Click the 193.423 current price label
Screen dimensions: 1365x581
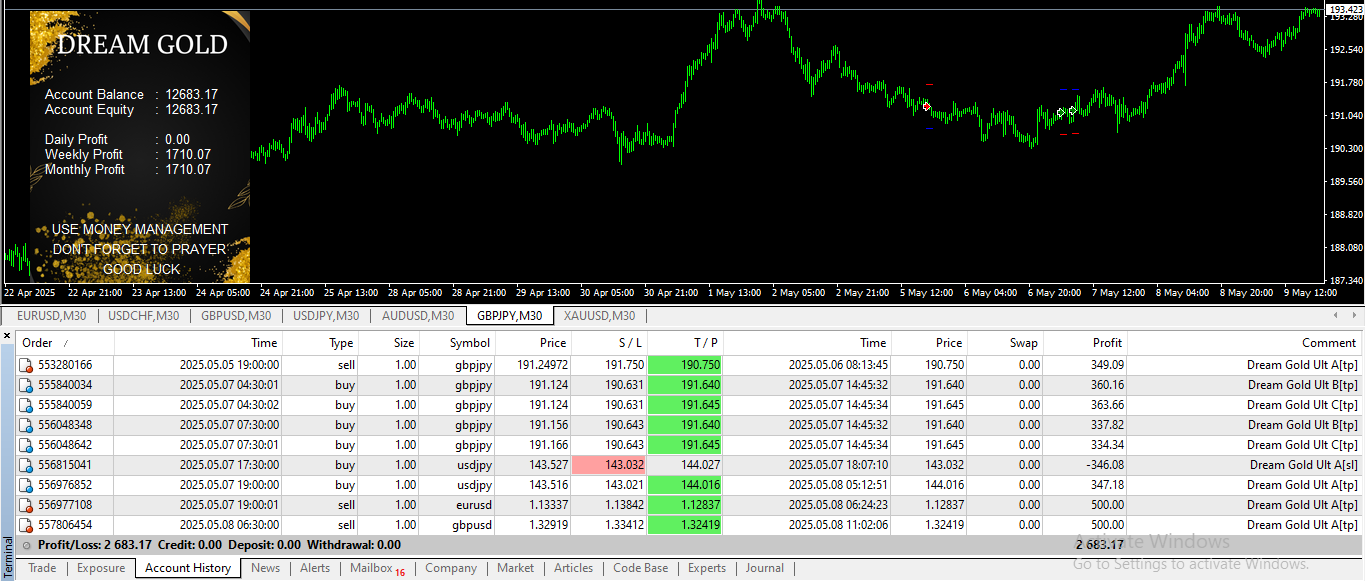(1345, 10)
